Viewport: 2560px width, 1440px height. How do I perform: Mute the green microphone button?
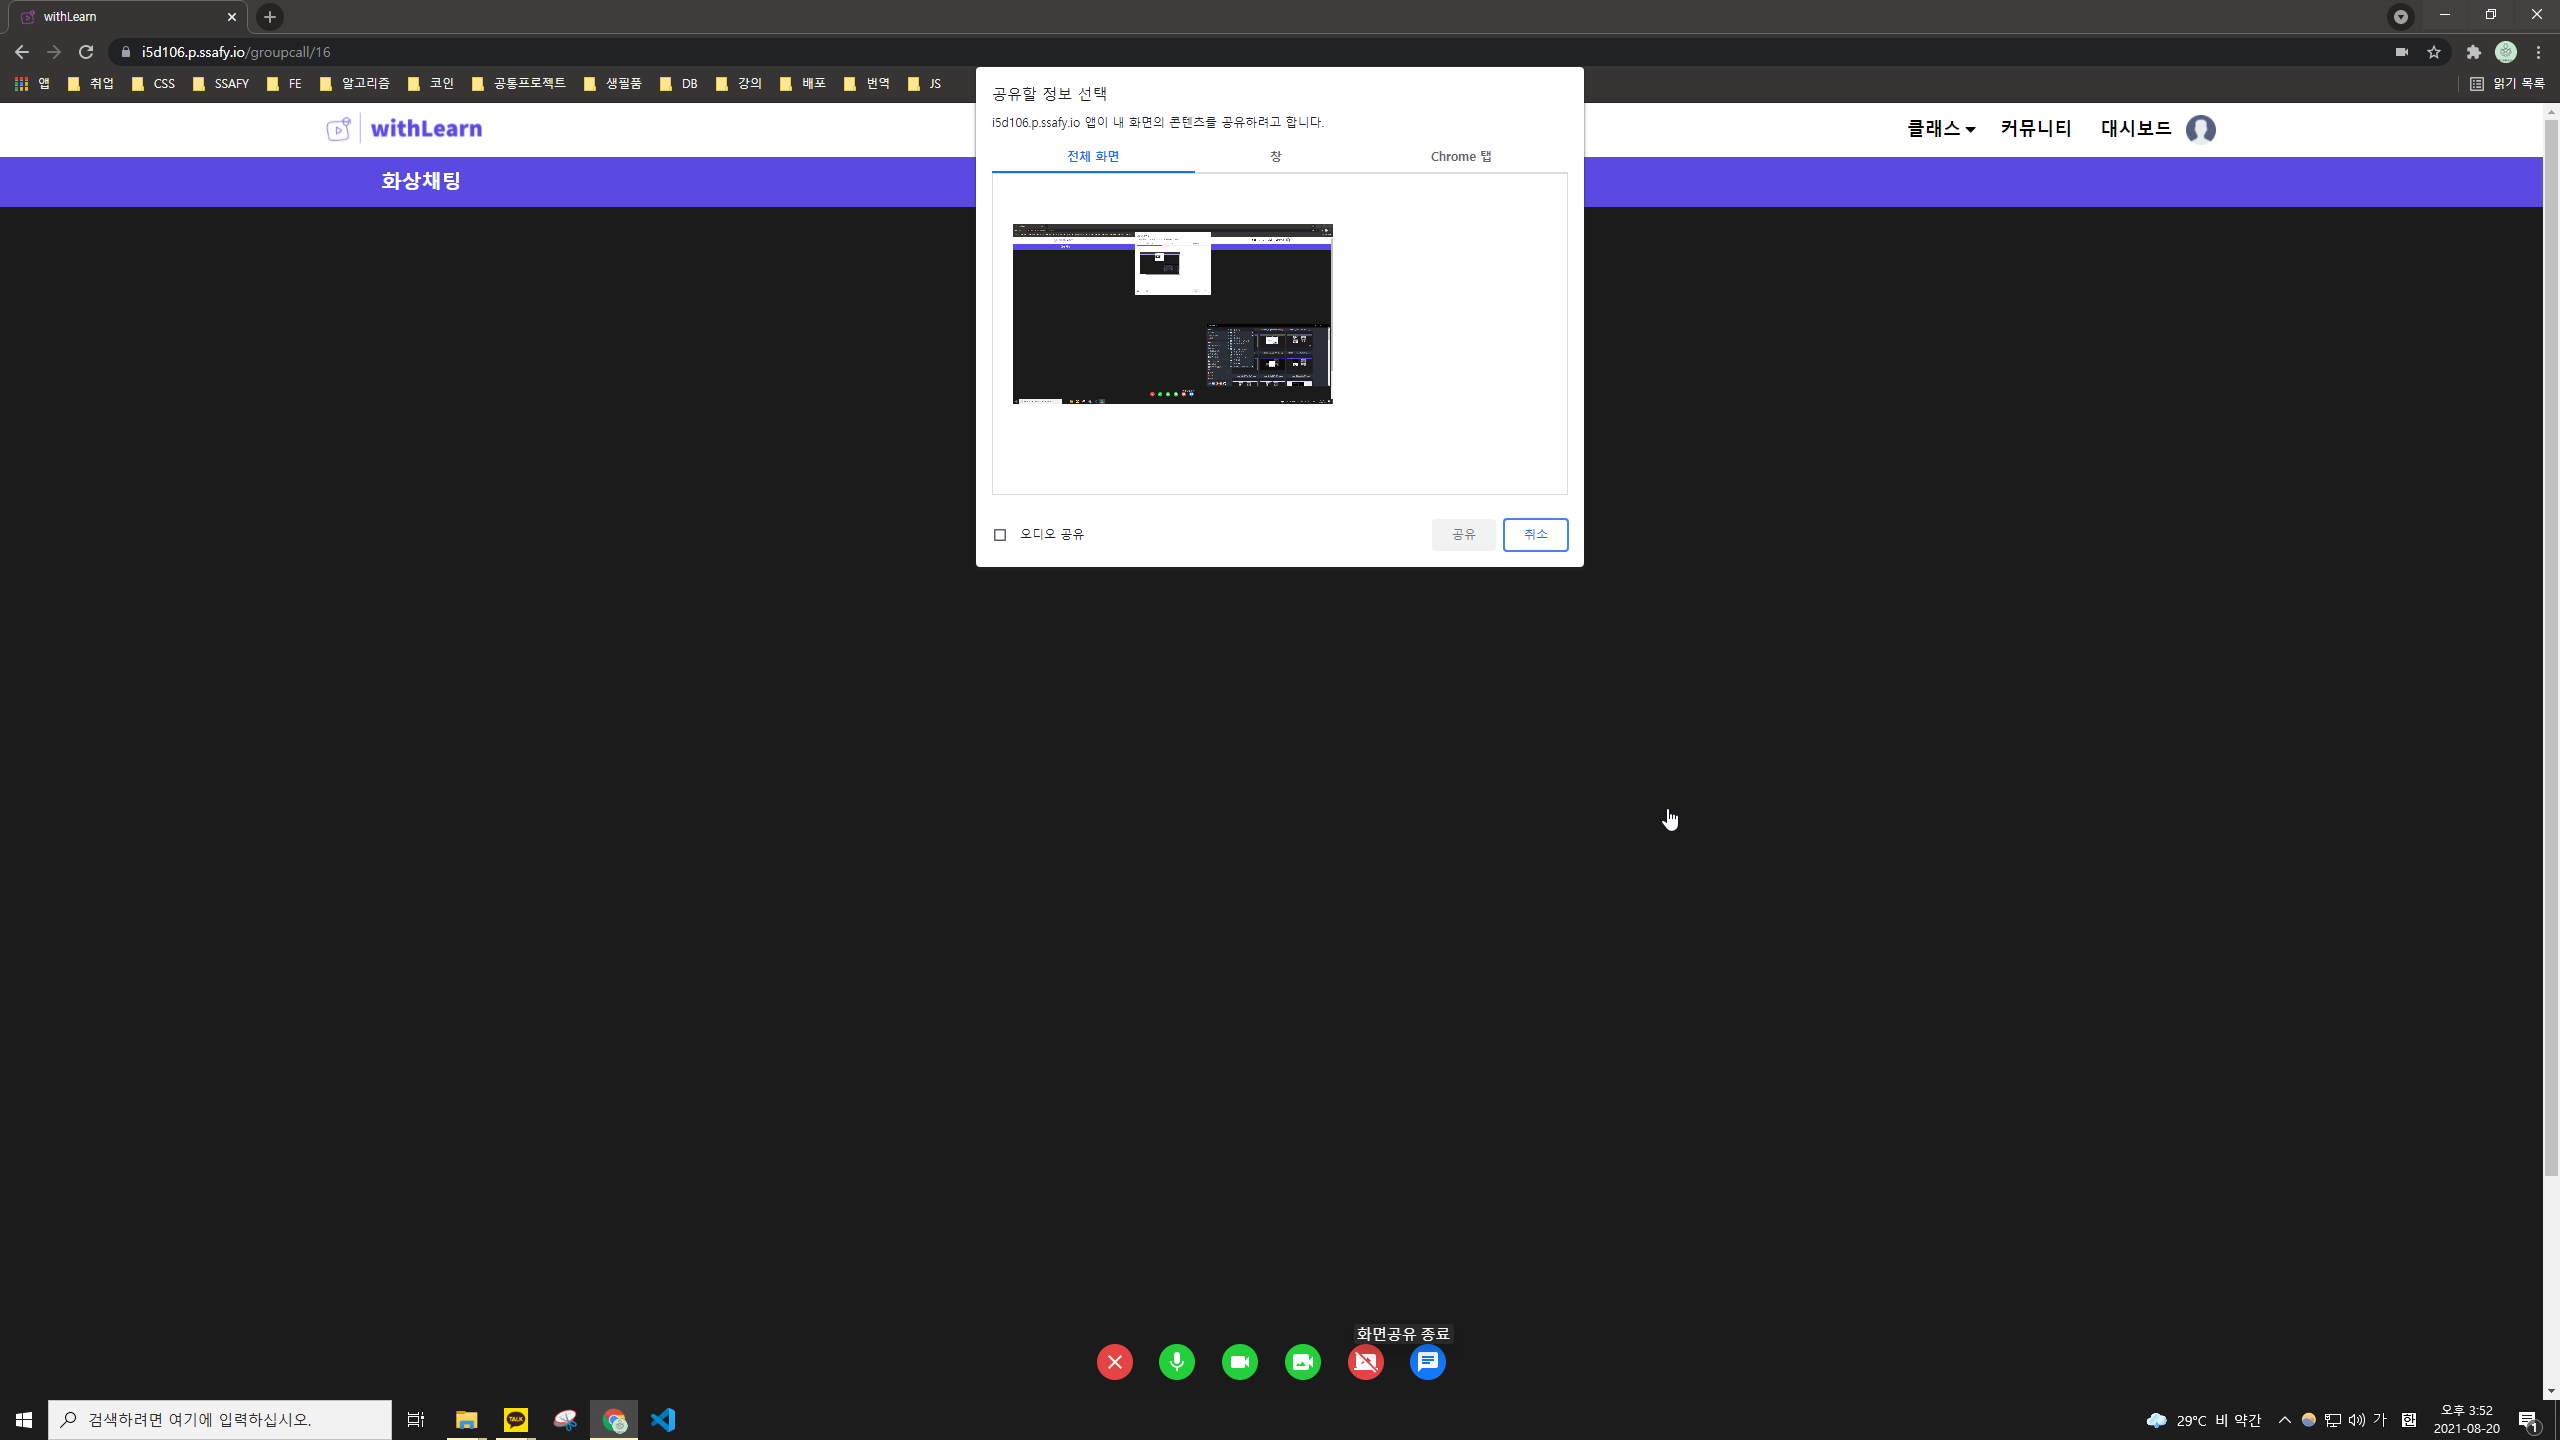click(1177, 1362)
